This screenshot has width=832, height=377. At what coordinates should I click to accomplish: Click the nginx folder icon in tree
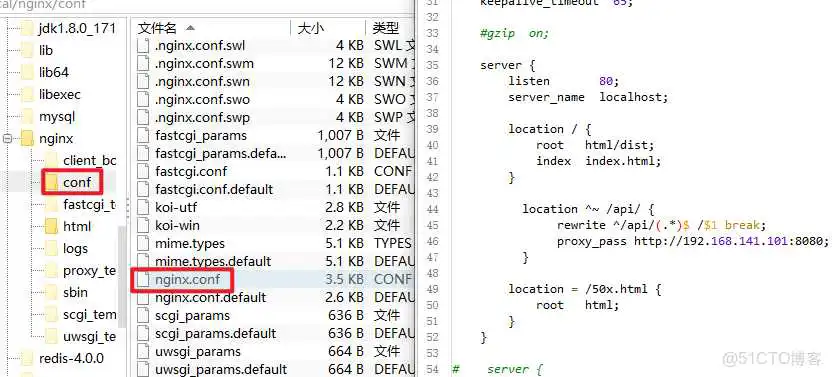click(27, 139)
